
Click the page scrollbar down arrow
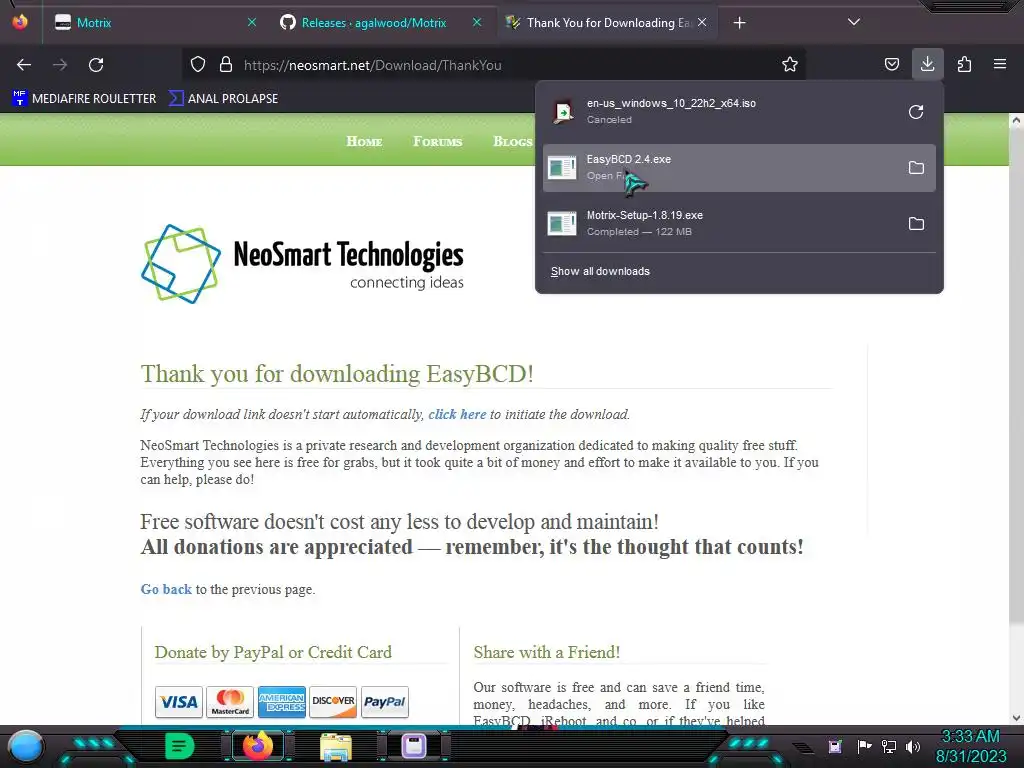point(1016,718)
